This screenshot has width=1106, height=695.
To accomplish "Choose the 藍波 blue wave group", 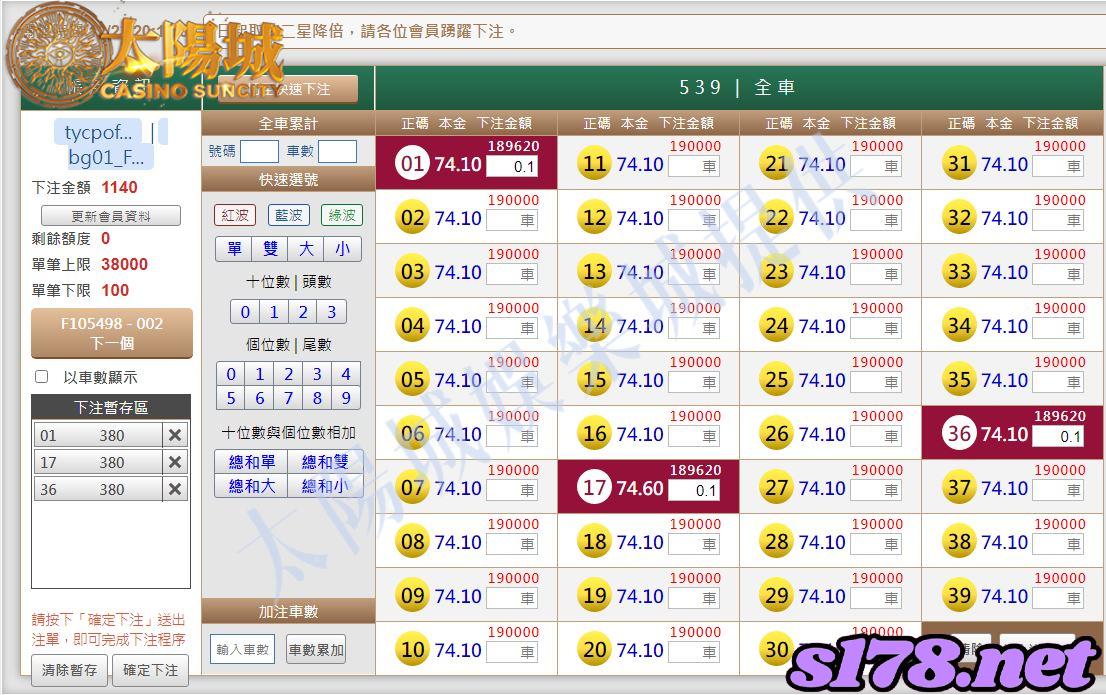I will pos(288,215).
